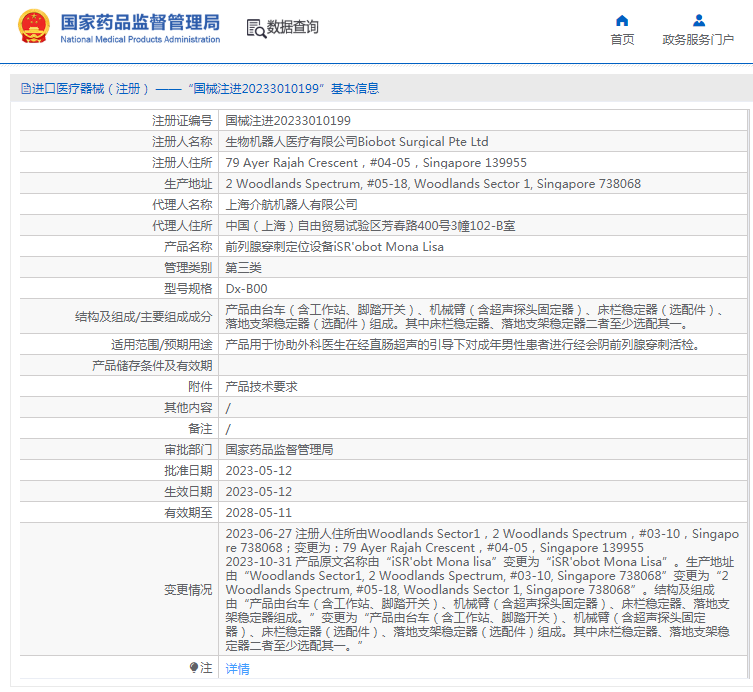Click the 型号规格 row label
Screen dimensions: 753x692
[x=188, y=289]
